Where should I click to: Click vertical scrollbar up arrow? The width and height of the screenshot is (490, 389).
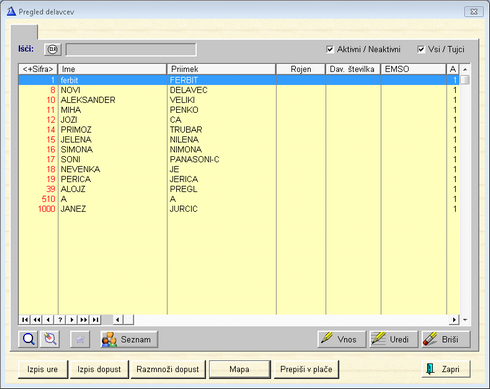tap(465, 69)
